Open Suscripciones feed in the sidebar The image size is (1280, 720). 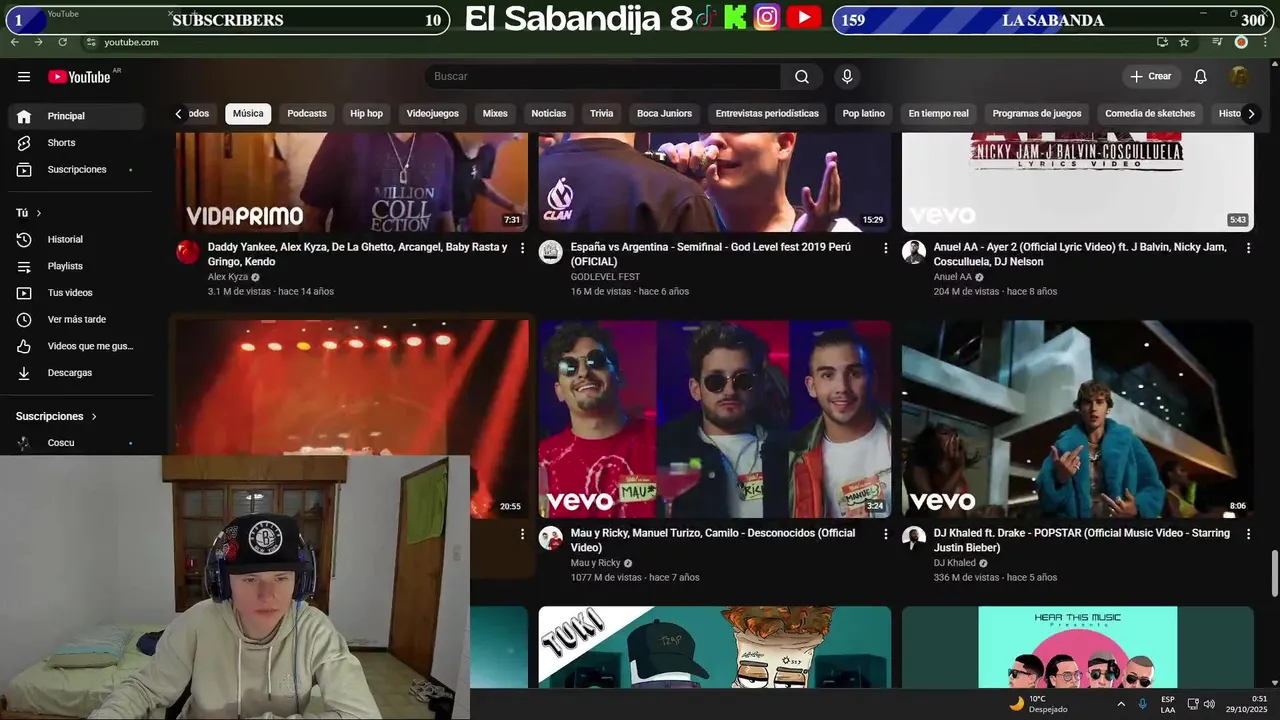tap(76, 170)
